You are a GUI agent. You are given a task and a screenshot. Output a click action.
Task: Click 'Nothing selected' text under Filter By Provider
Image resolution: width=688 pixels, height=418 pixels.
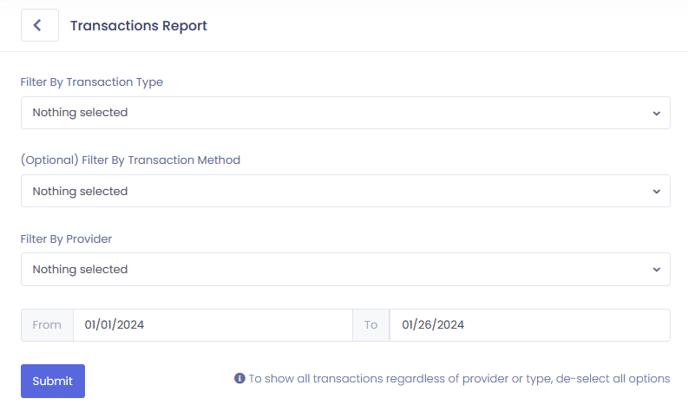click(x=80, y=269)
